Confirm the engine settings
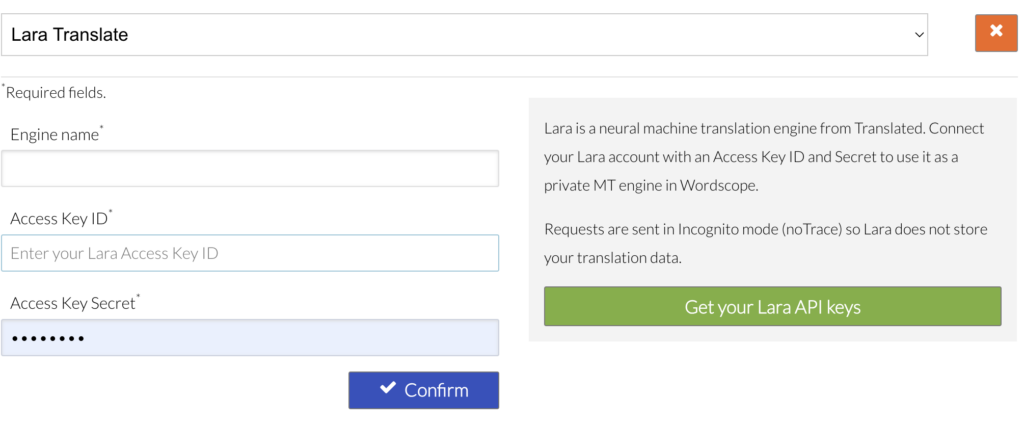The image size is (1024, 425). [x=424, y=390]
